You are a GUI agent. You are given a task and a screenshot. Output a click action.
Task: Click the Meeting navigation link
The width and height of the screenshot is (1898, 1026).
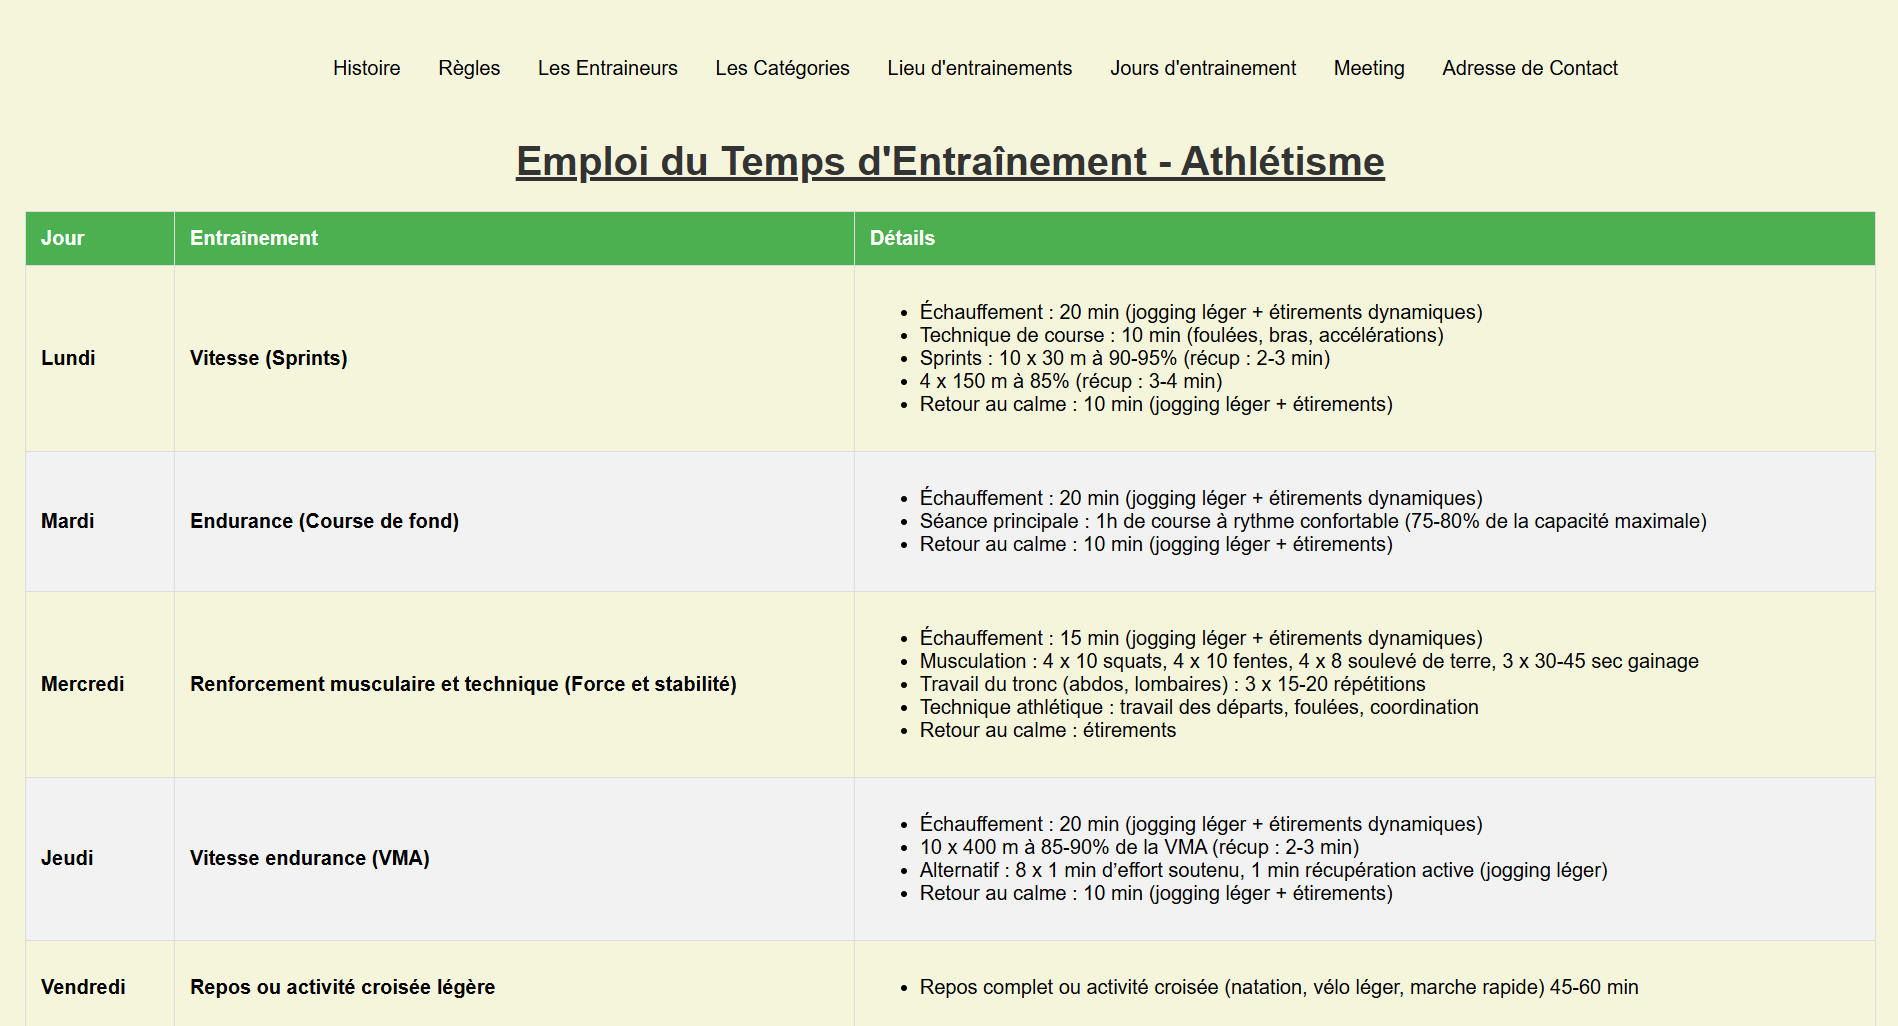(x=1368, y=68)
